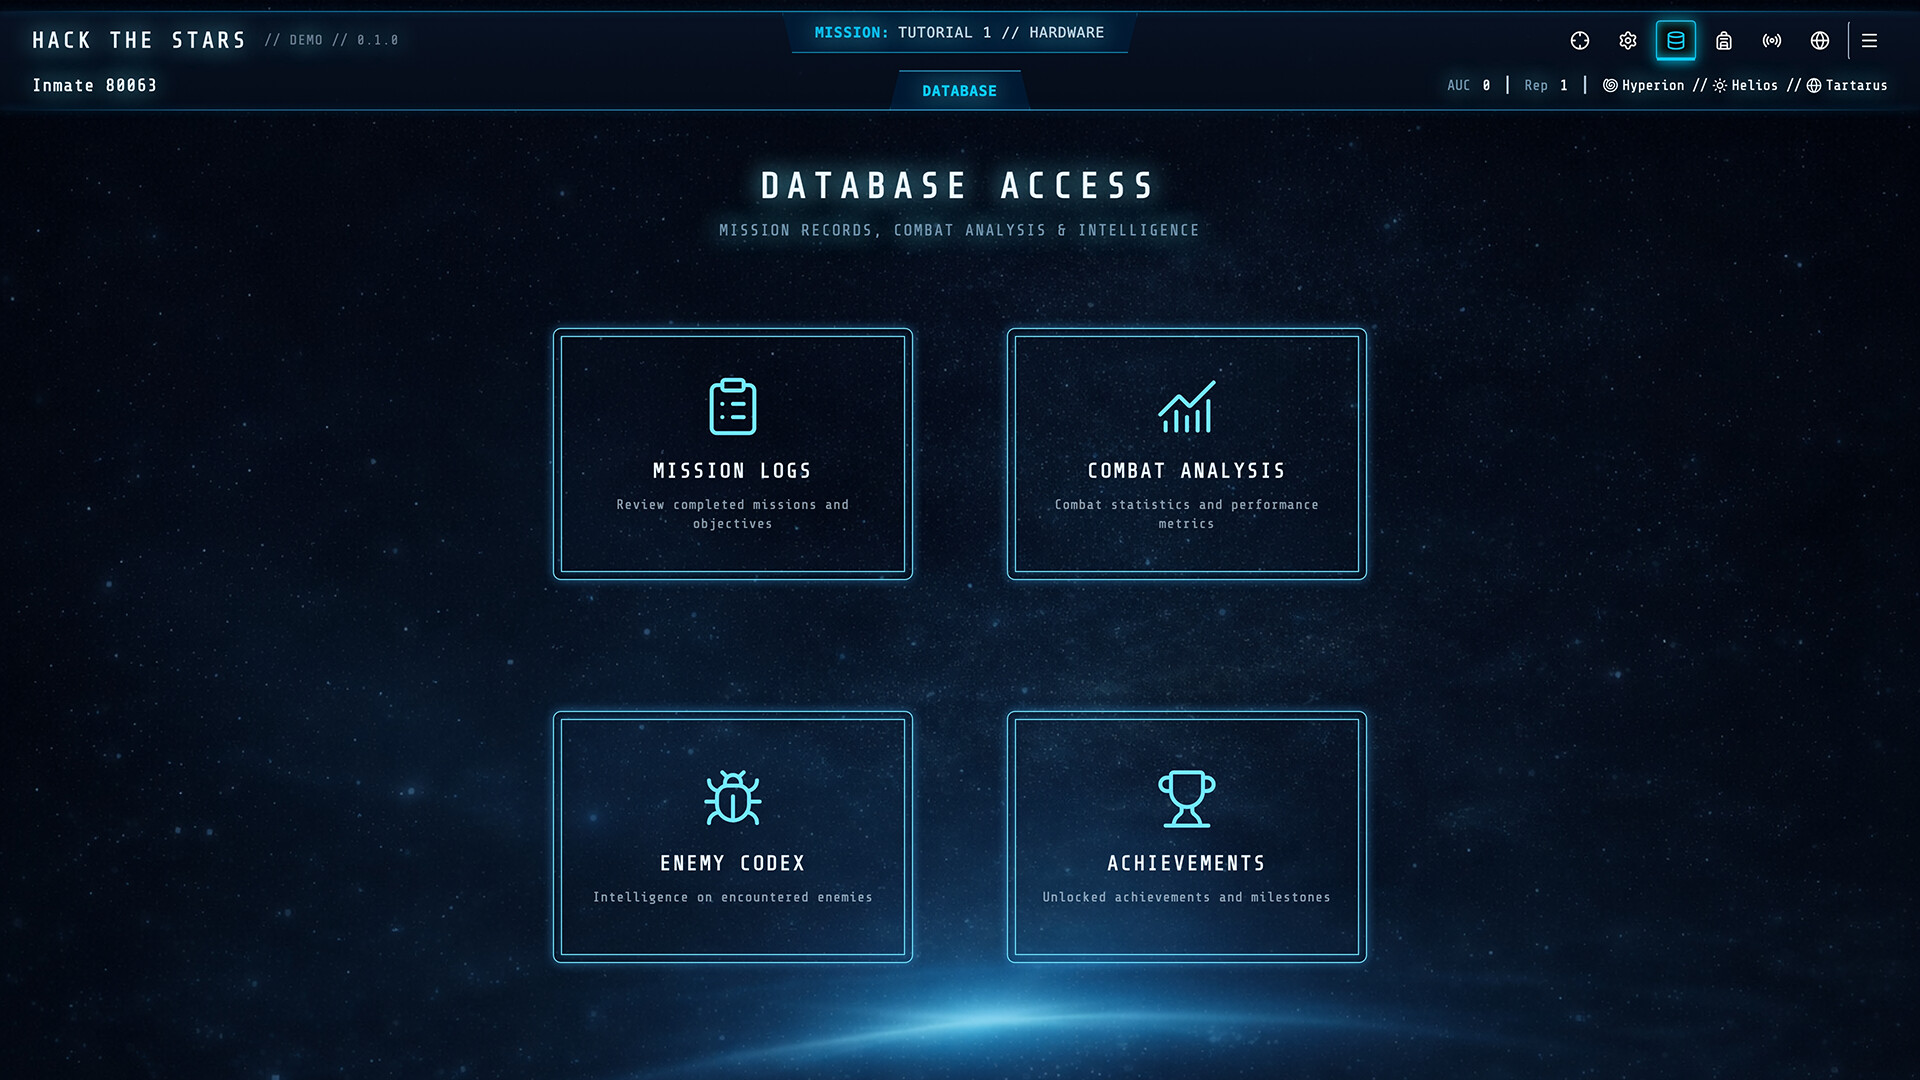This screenshot has height=1080, width=1920.
Task: Open the hamburger menu
Action: pyautogui.click(x=1869, y=41)
